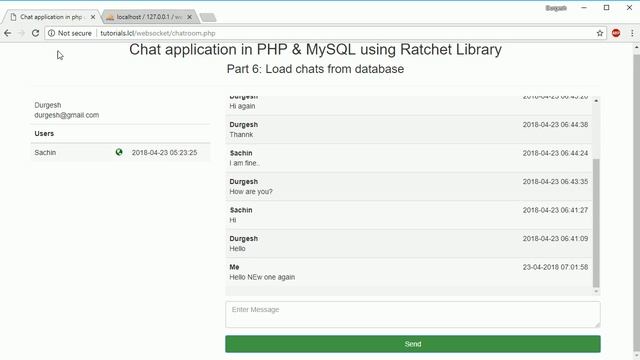Click the Users heading
Image resolution: width=640 pixels, height=360 pixels.
44,133
